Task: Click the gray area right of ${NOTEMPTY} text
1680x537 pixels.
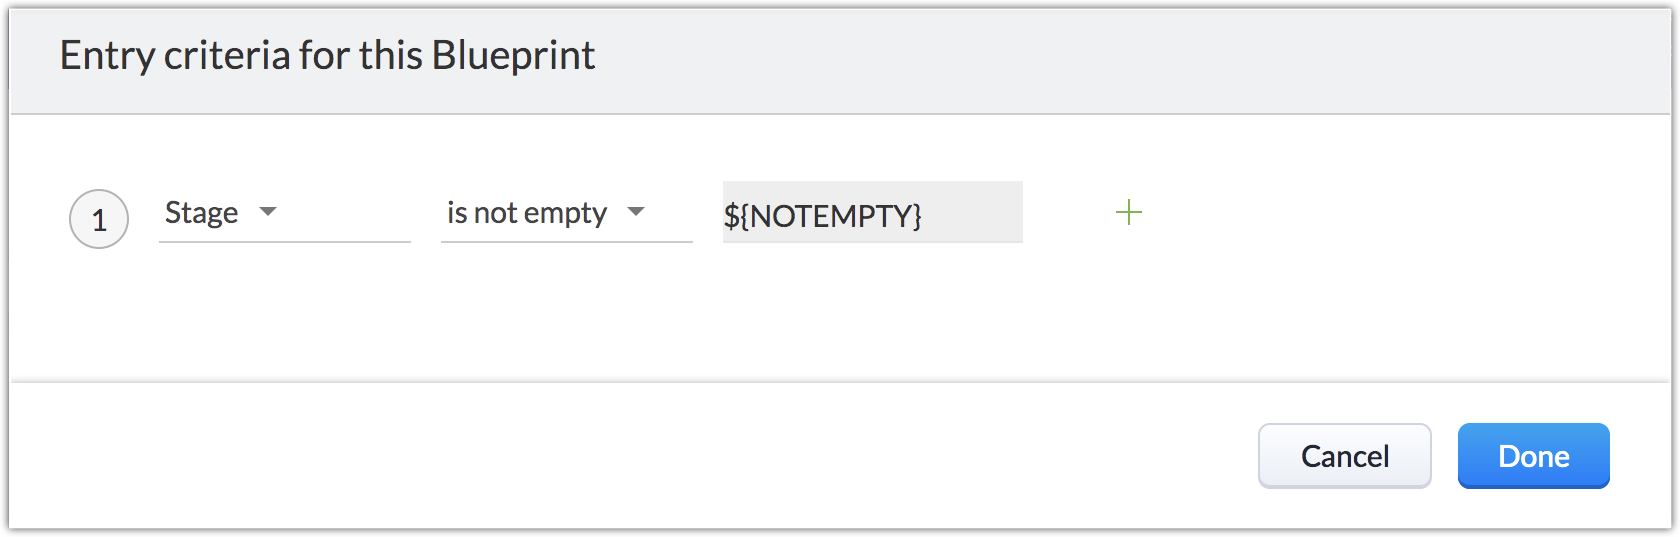Action: coord(975,214)
